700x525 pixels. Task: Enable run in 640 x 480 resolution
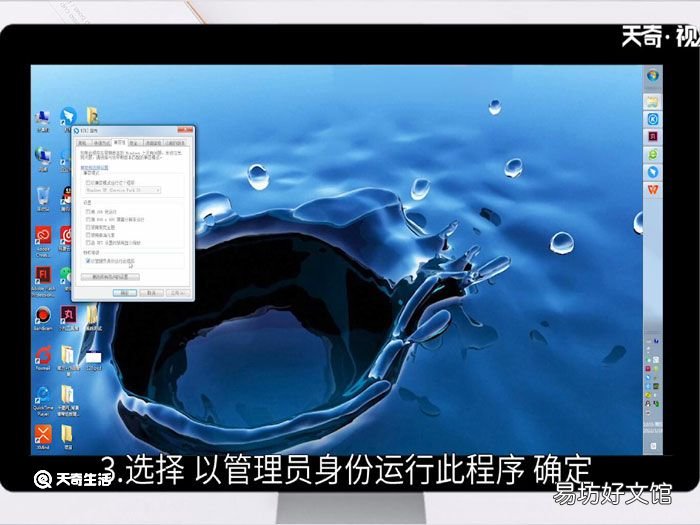pos(88,220)
